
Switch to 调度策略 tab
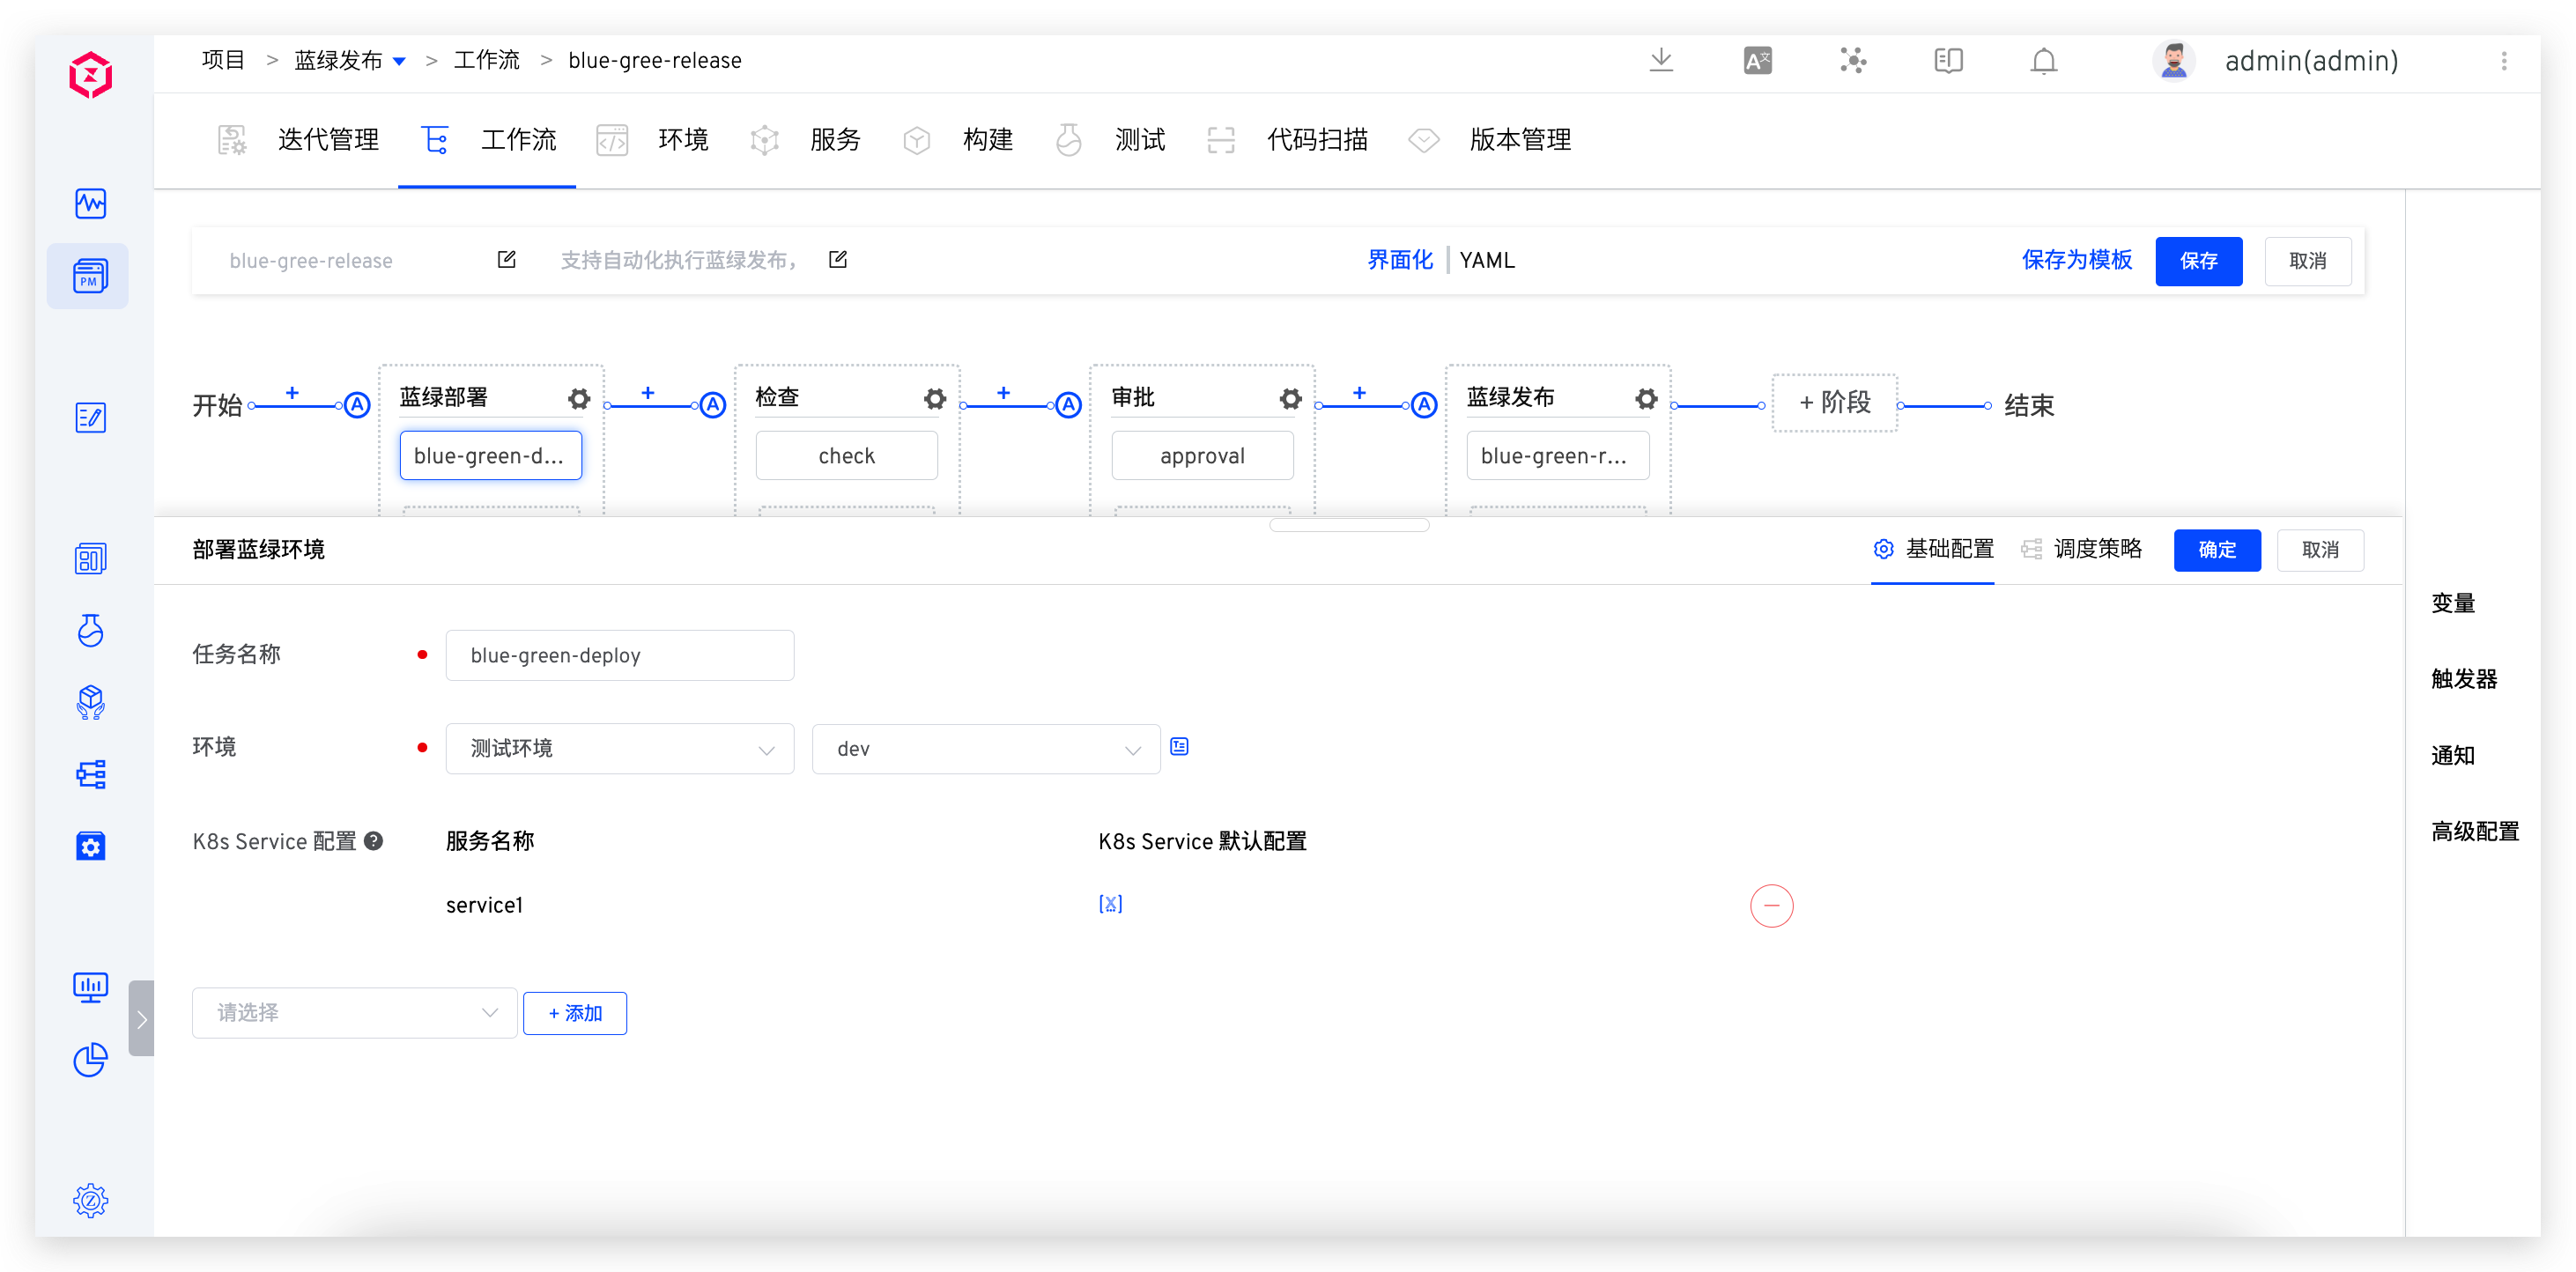pyautogui.click(x=2082, y=549)
